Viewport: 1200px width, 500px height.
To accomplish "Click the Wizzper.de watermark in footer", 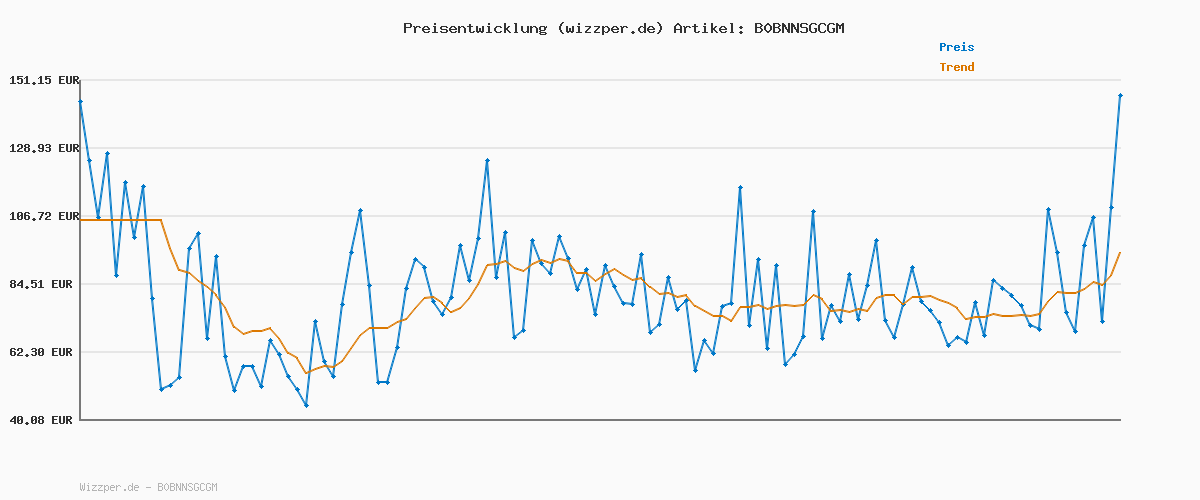I will (109, 487).
